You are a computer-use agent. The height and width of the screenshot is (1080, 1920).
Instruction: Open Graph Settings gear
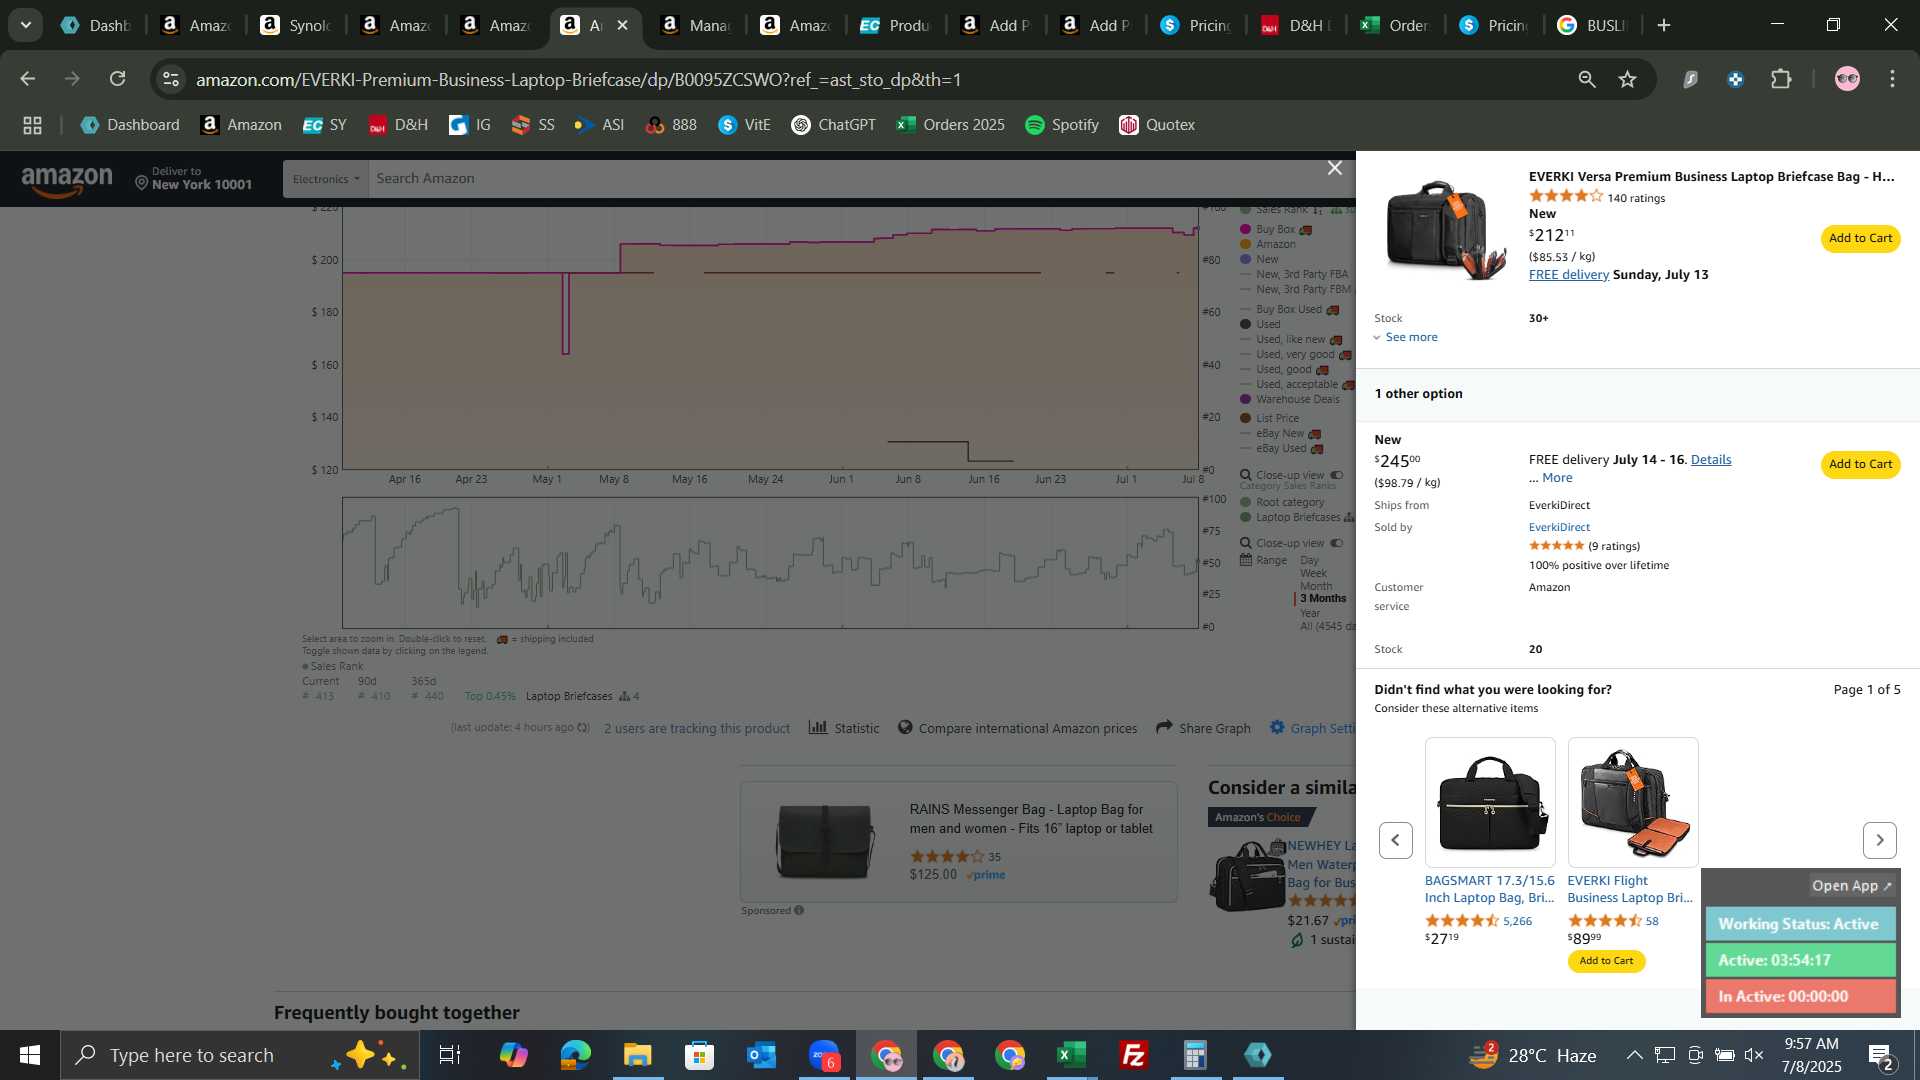point(1277,727)
